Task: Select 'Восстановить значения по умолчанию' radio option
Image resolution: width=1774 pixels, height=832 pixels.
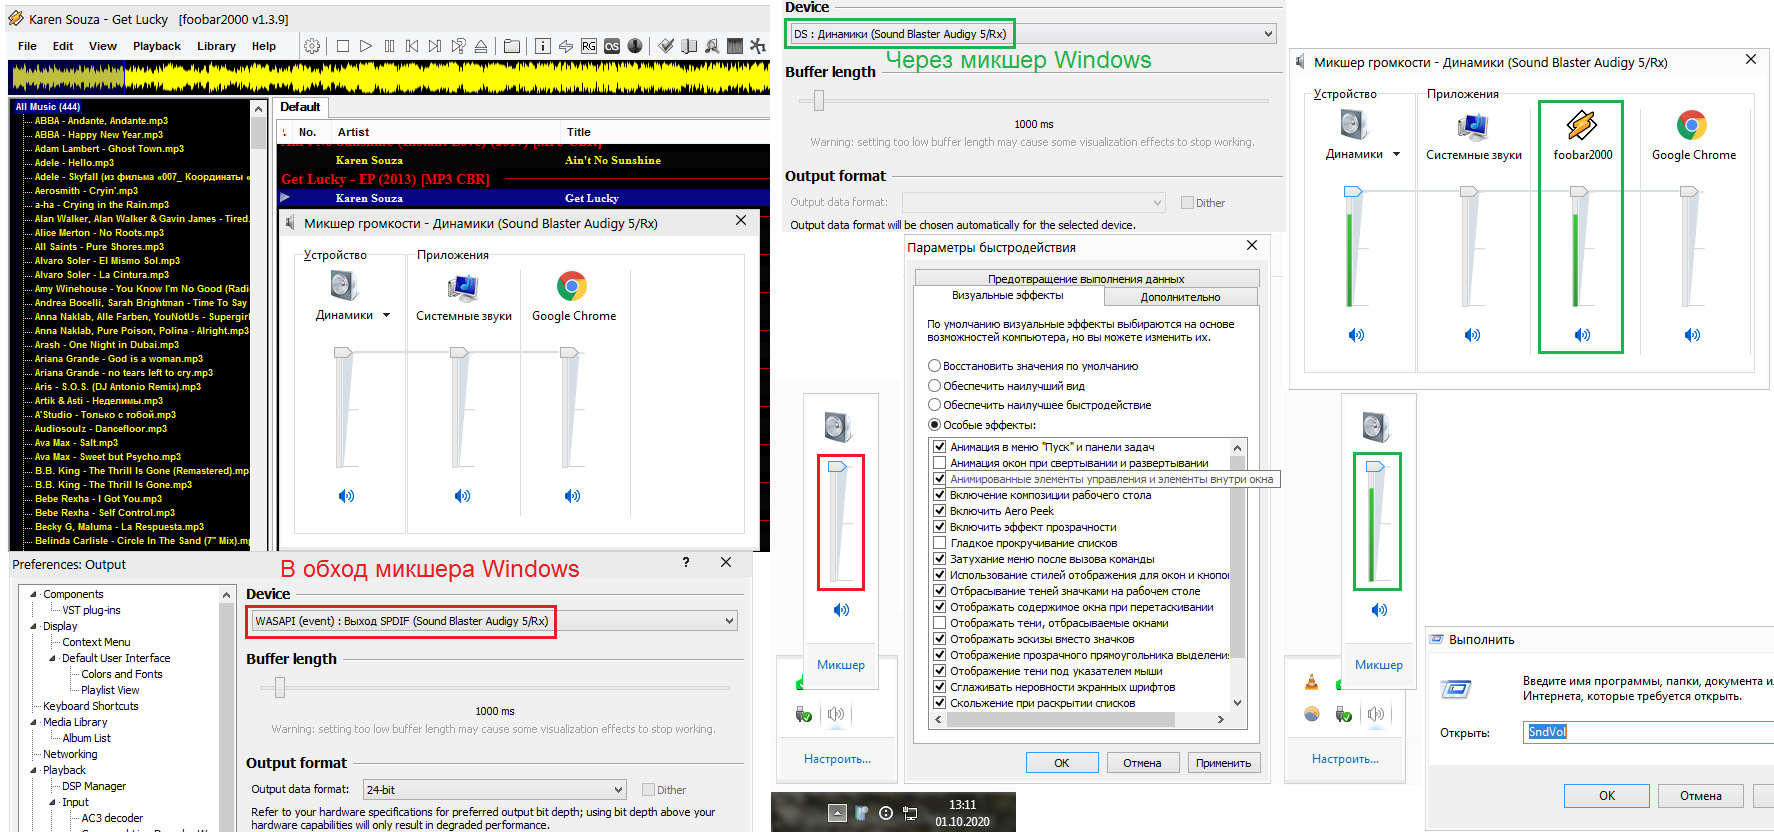Action: (x=934, y=366)
